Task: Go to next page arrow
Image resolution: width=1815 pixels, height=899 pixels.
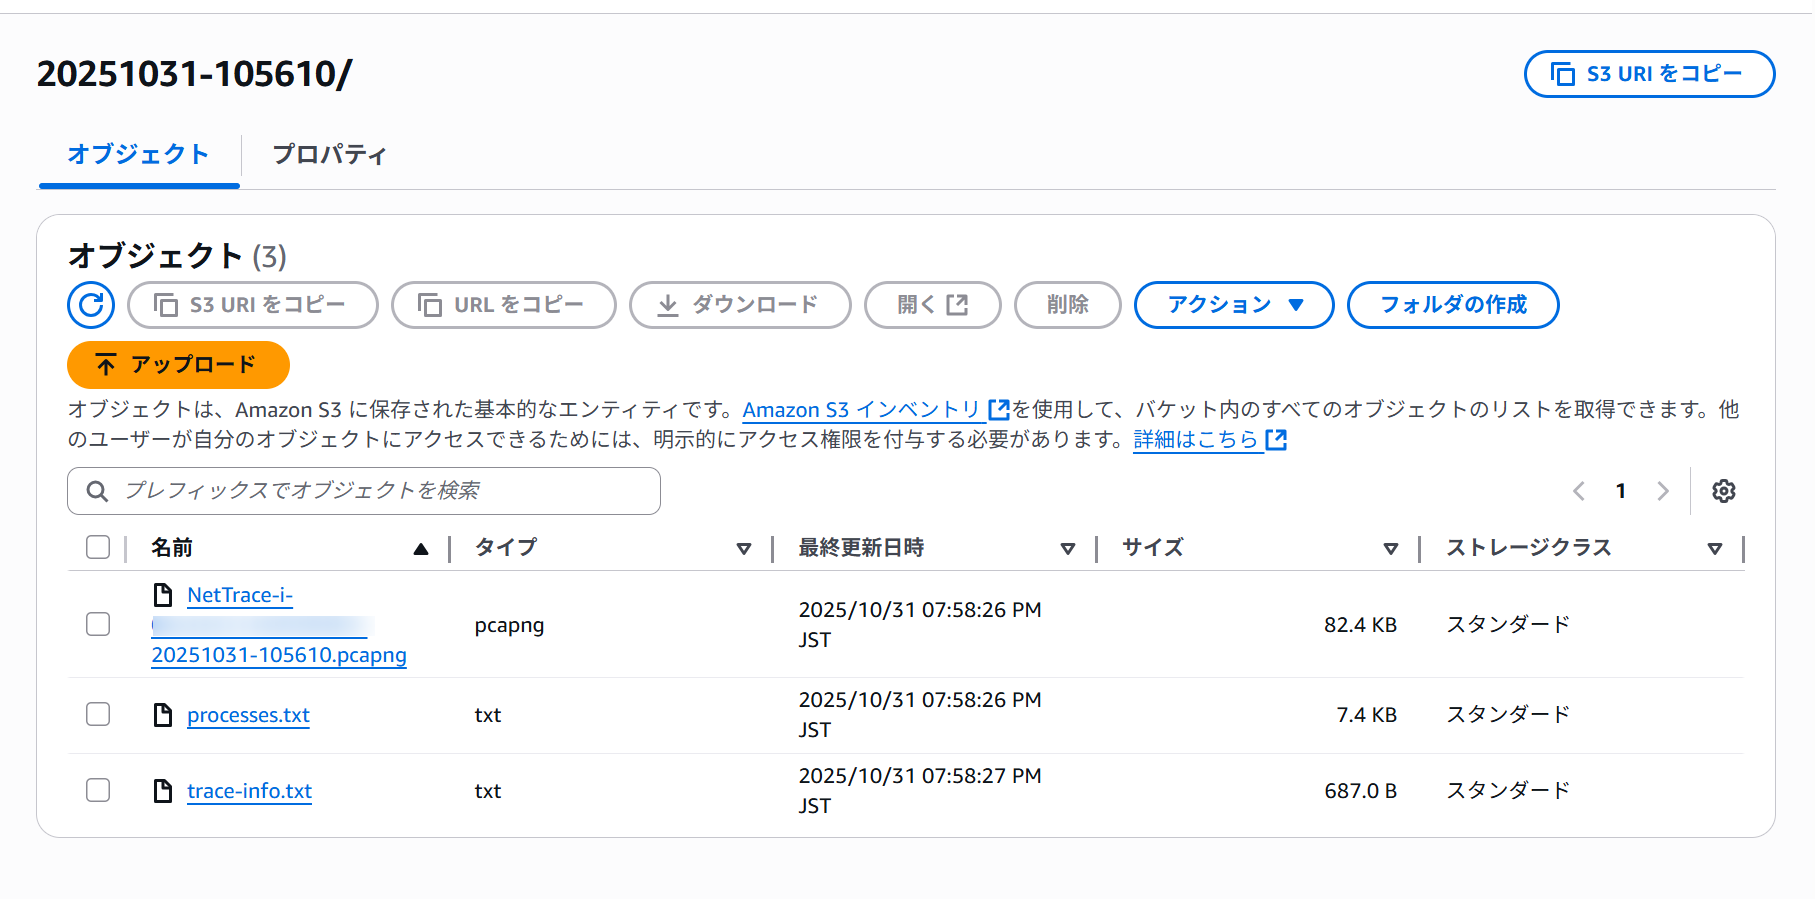Action: [x=1663, y=491]
